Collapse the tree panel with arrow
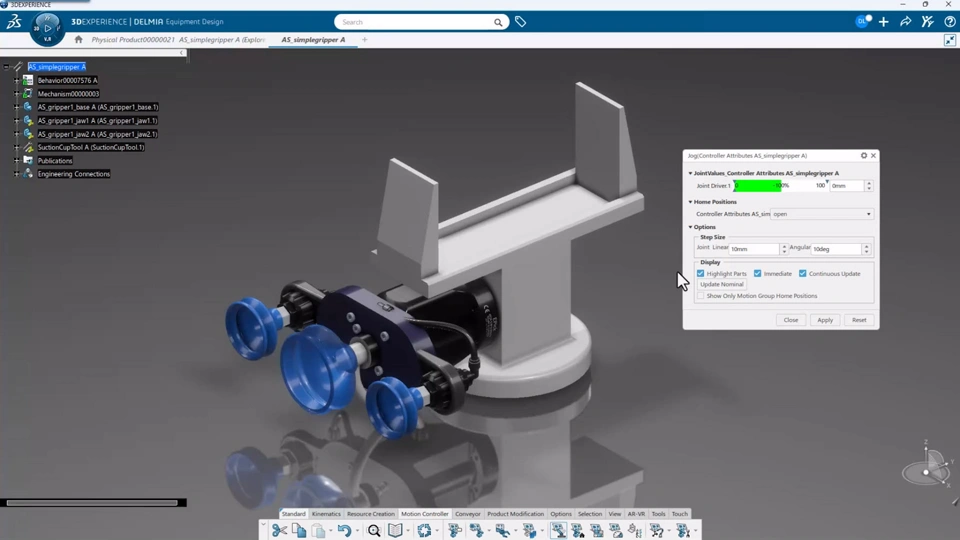Screen dimensions: 960x540 [x=181, y=53]
